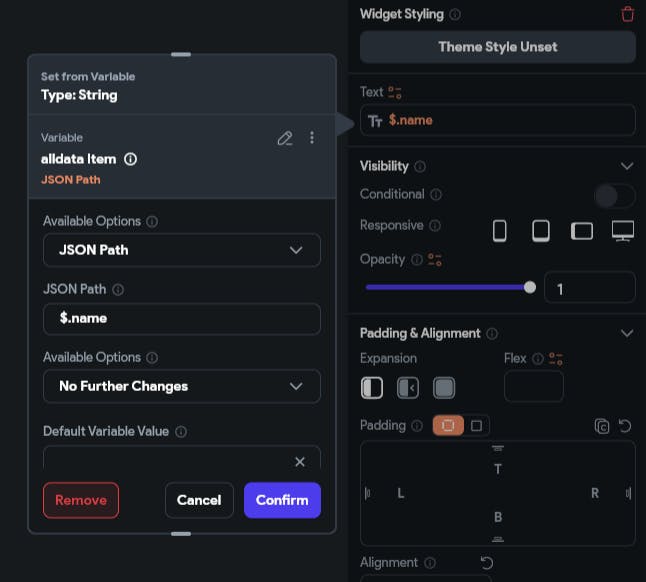646x582 pixels.
Task: Open the No Further Changes dropdown
Action: tap(182, 386)
